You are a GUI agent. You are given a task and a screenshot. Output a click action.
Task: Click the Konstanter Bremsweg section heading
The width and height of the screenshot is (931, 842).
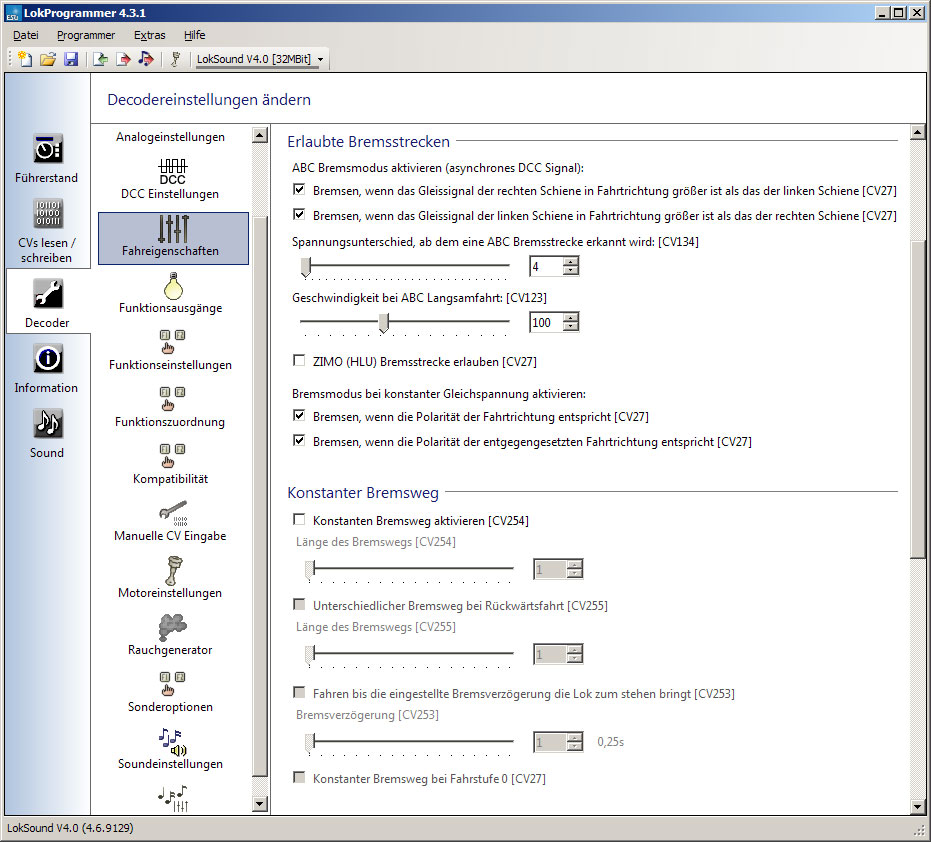pos(363,493)
